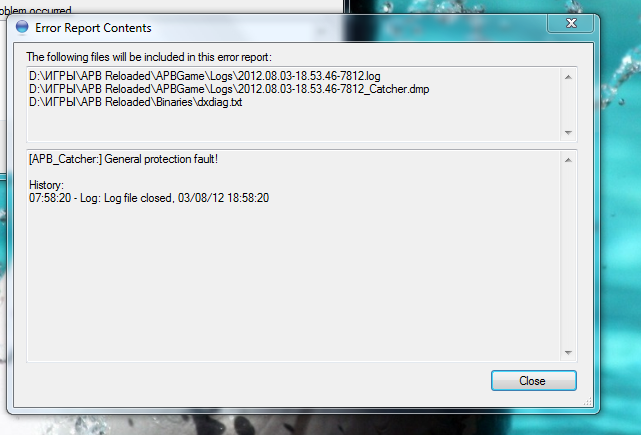Click the Close button
The height and width of the screenshot is (435, 641).
[x=533, y=381]
